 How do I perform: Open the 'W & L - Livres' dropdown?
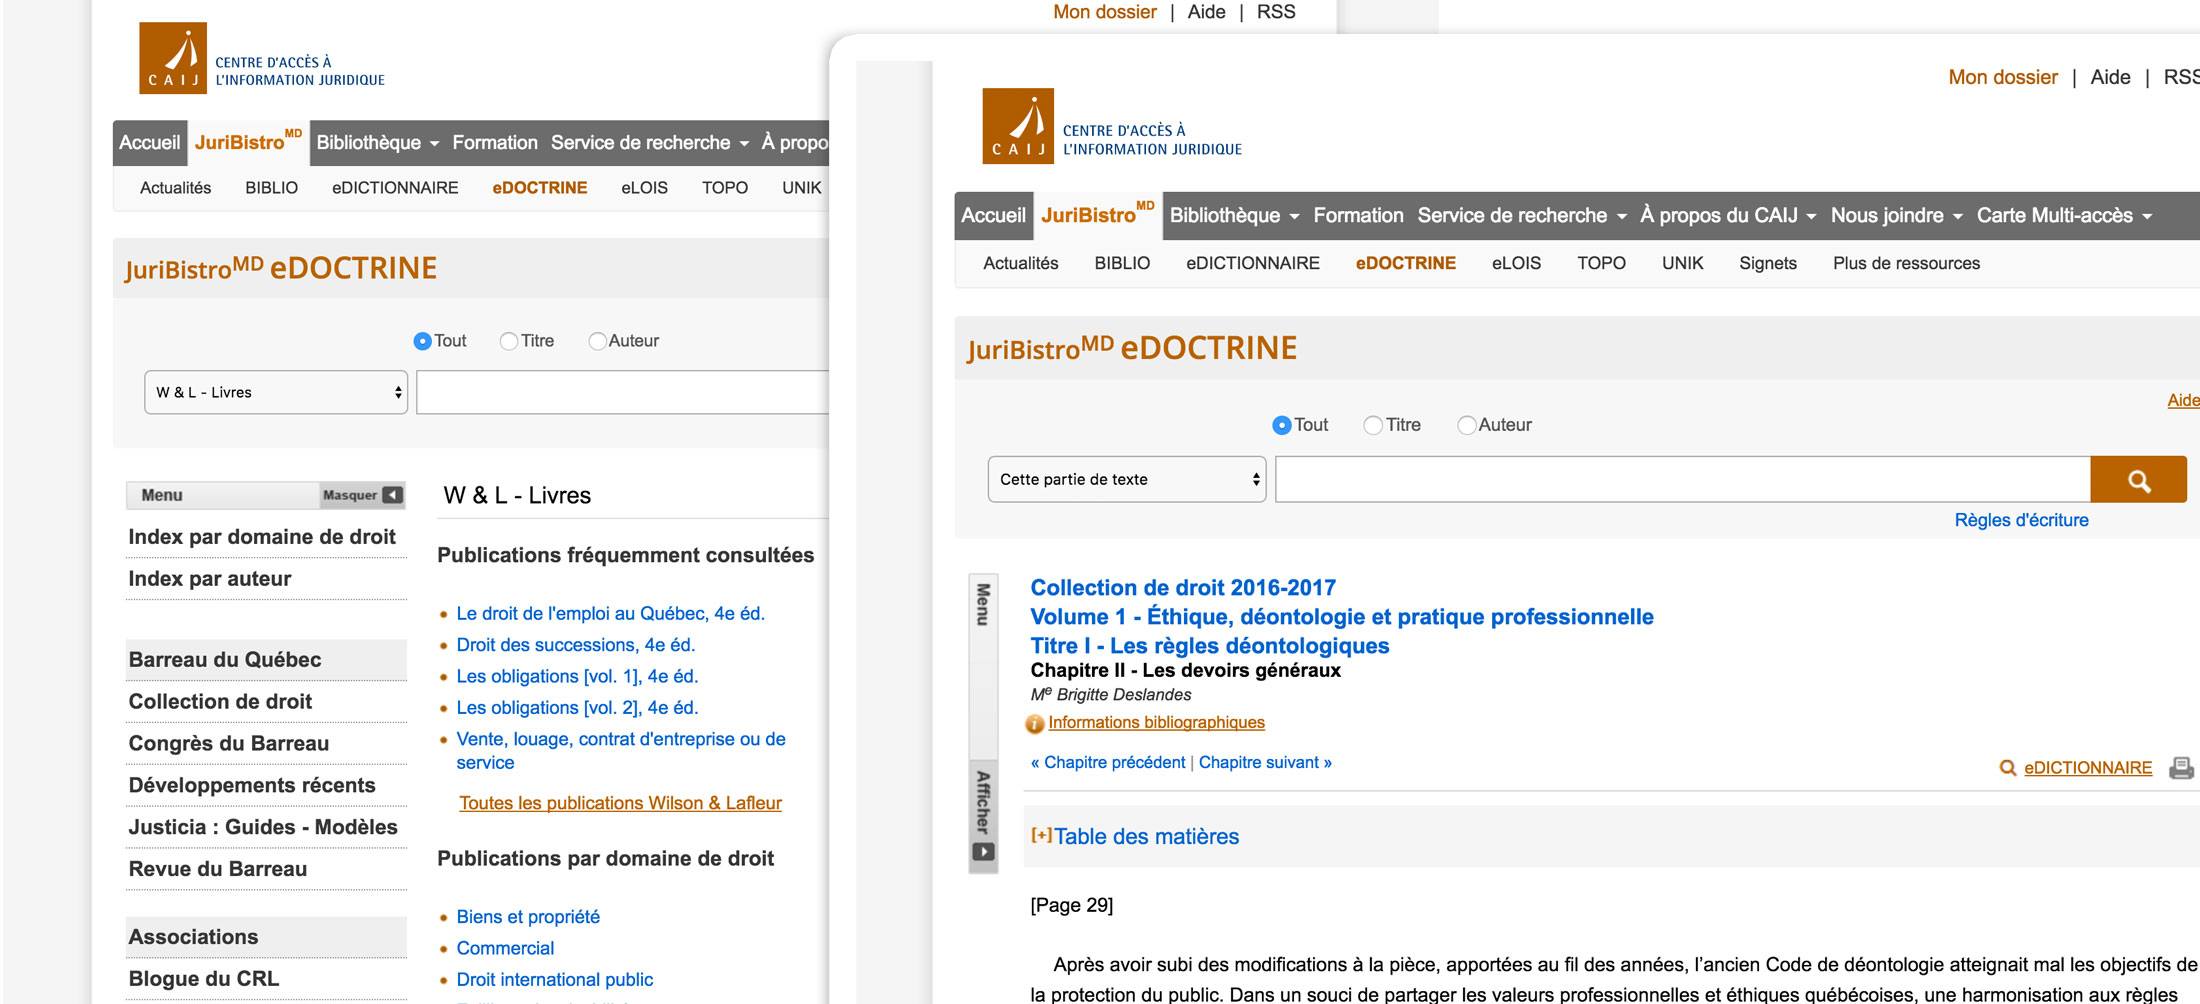pyautogui.click(x=276, y=392)
